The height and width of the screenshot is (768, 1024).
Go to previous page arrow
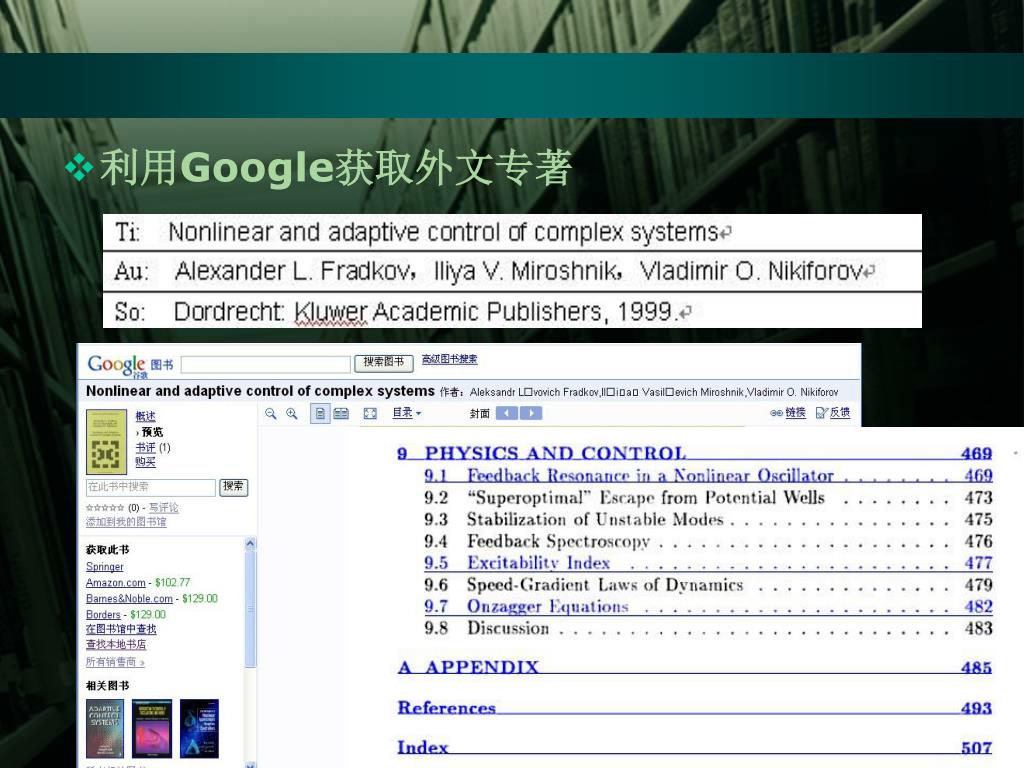507,413
